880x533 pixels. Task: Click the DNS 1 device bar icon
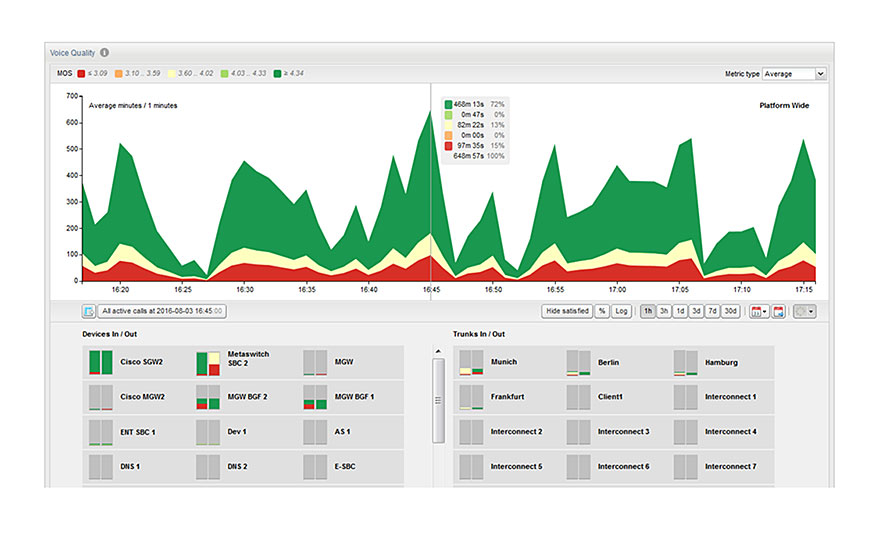tap(101, 467)
